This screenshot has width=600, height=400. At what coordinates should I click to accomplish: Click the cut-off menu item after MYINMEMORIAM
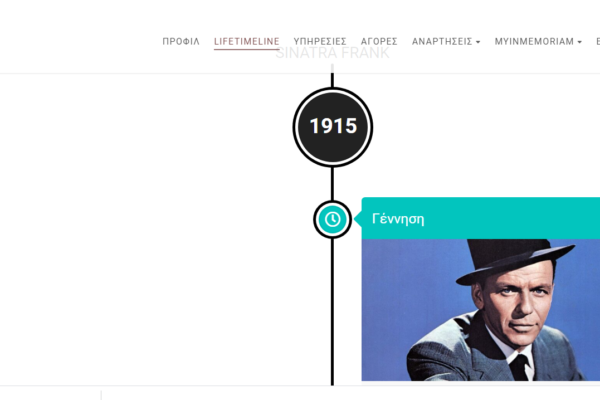pyautogui.click(x=597, y=42)
